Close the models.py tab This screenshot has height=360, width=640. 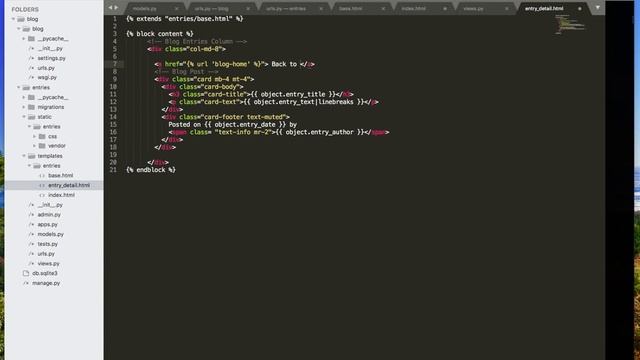[176, 9]
